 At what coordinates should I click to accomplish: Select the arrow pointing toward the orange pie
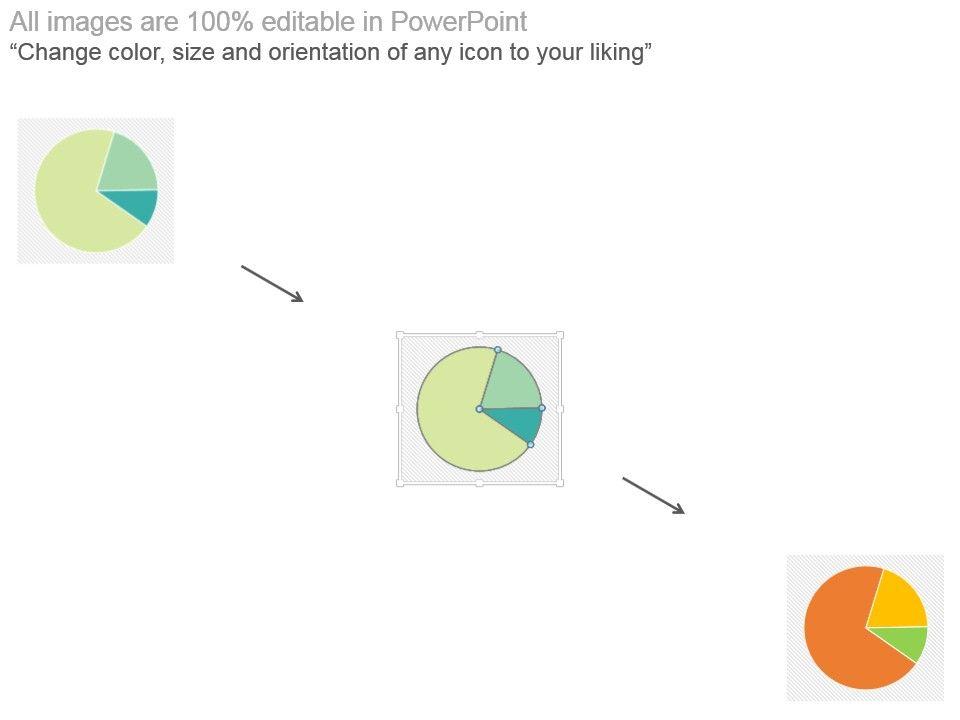click(653, 496)
